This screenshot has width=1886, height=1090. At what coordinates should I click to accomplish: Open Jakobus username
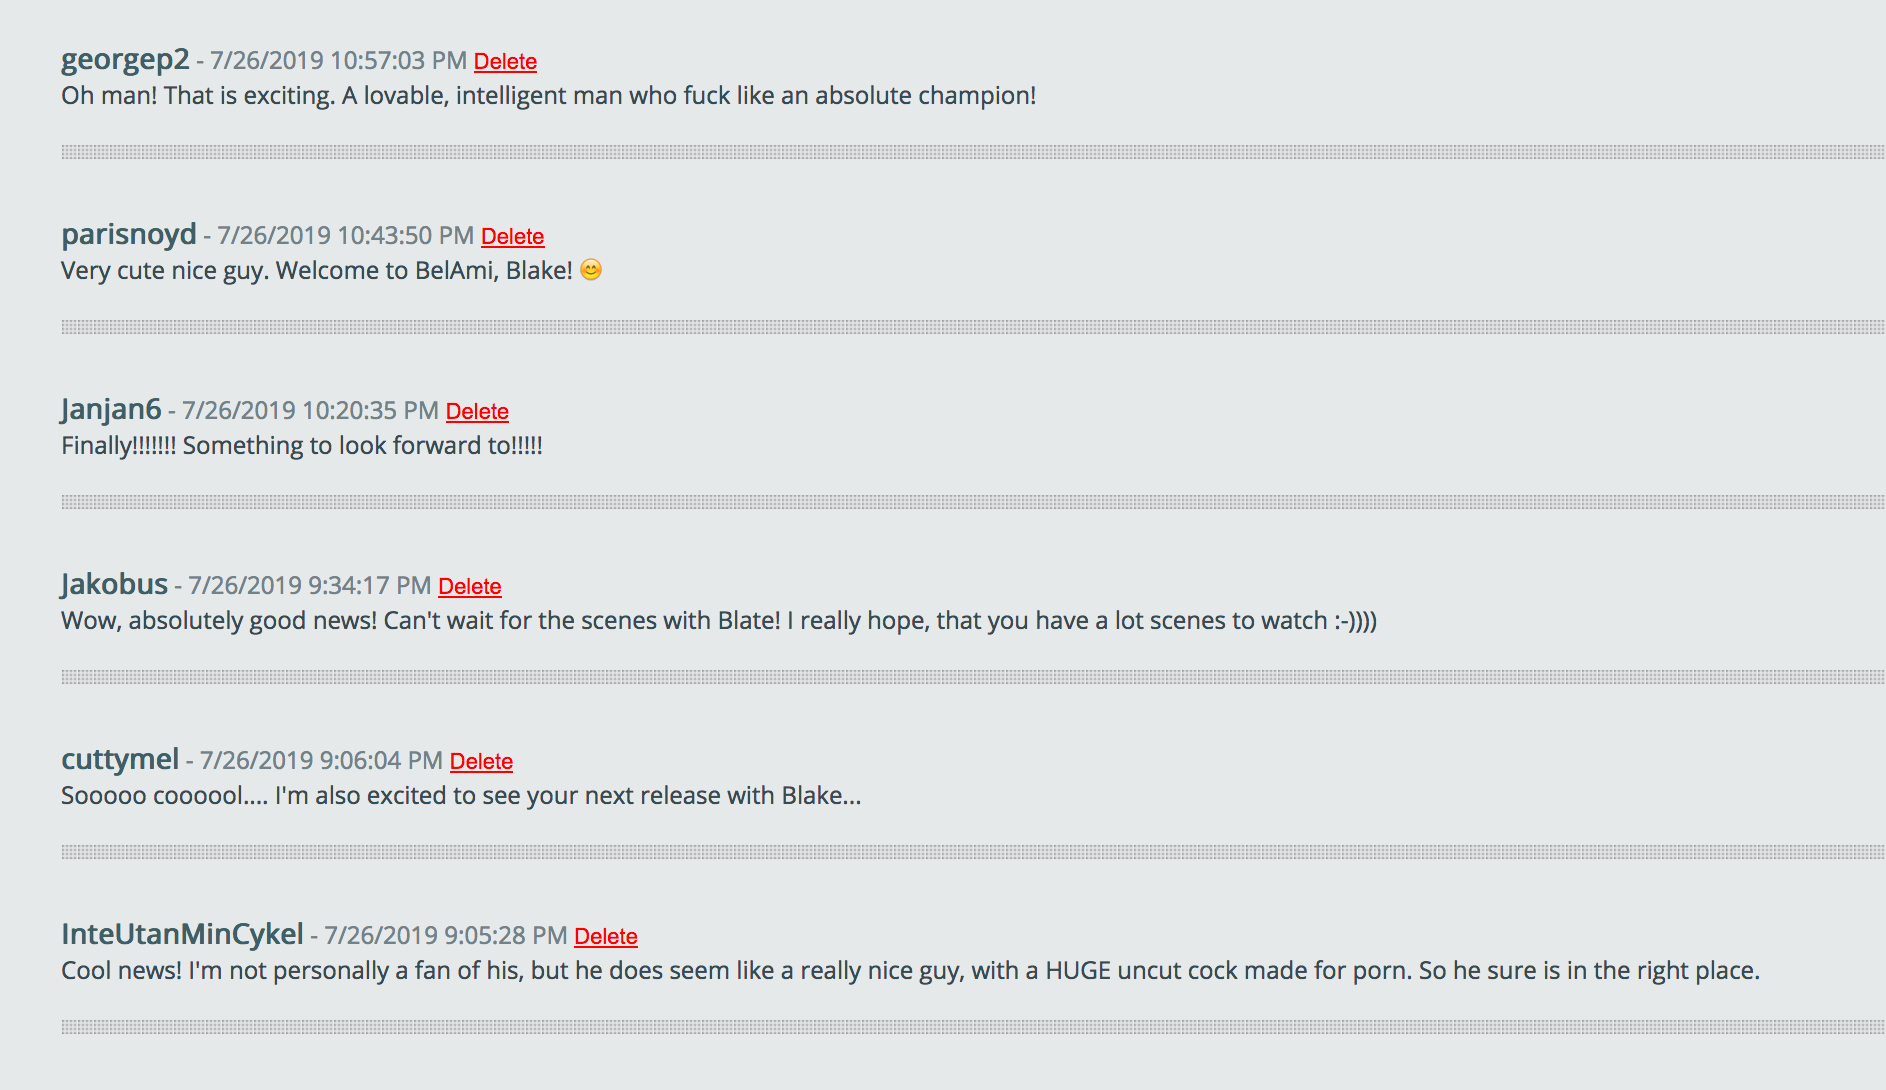[x=114, y=585]
